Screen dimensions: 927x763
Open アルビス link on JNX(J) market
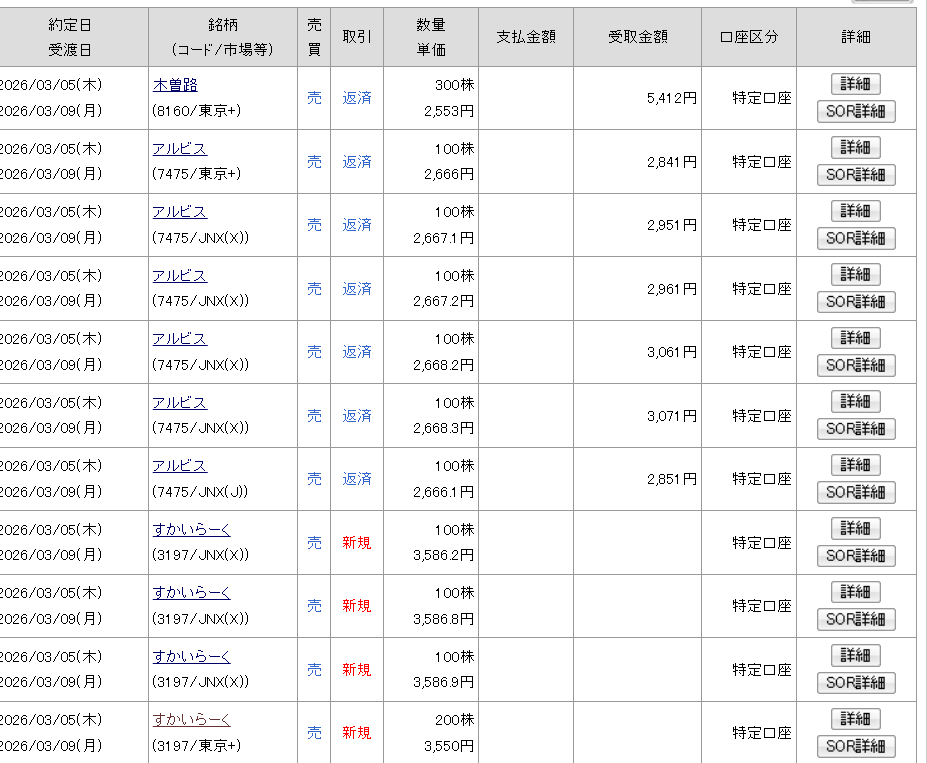[x=180, y=466]
